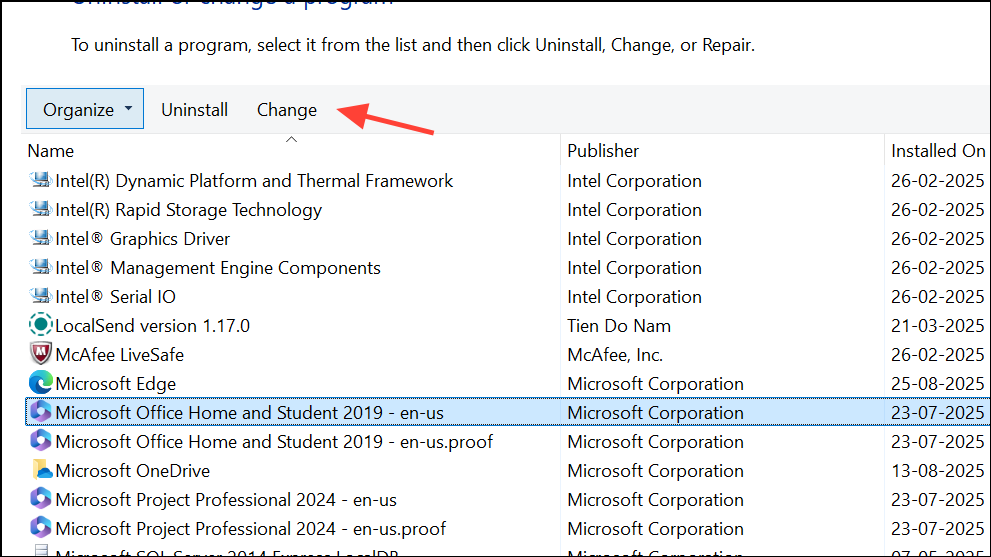The height and width of the screenshot is (557, 991).
Task: Click the Microsoft Office Home and Student 2019 en-us icon
Action: 41,413
